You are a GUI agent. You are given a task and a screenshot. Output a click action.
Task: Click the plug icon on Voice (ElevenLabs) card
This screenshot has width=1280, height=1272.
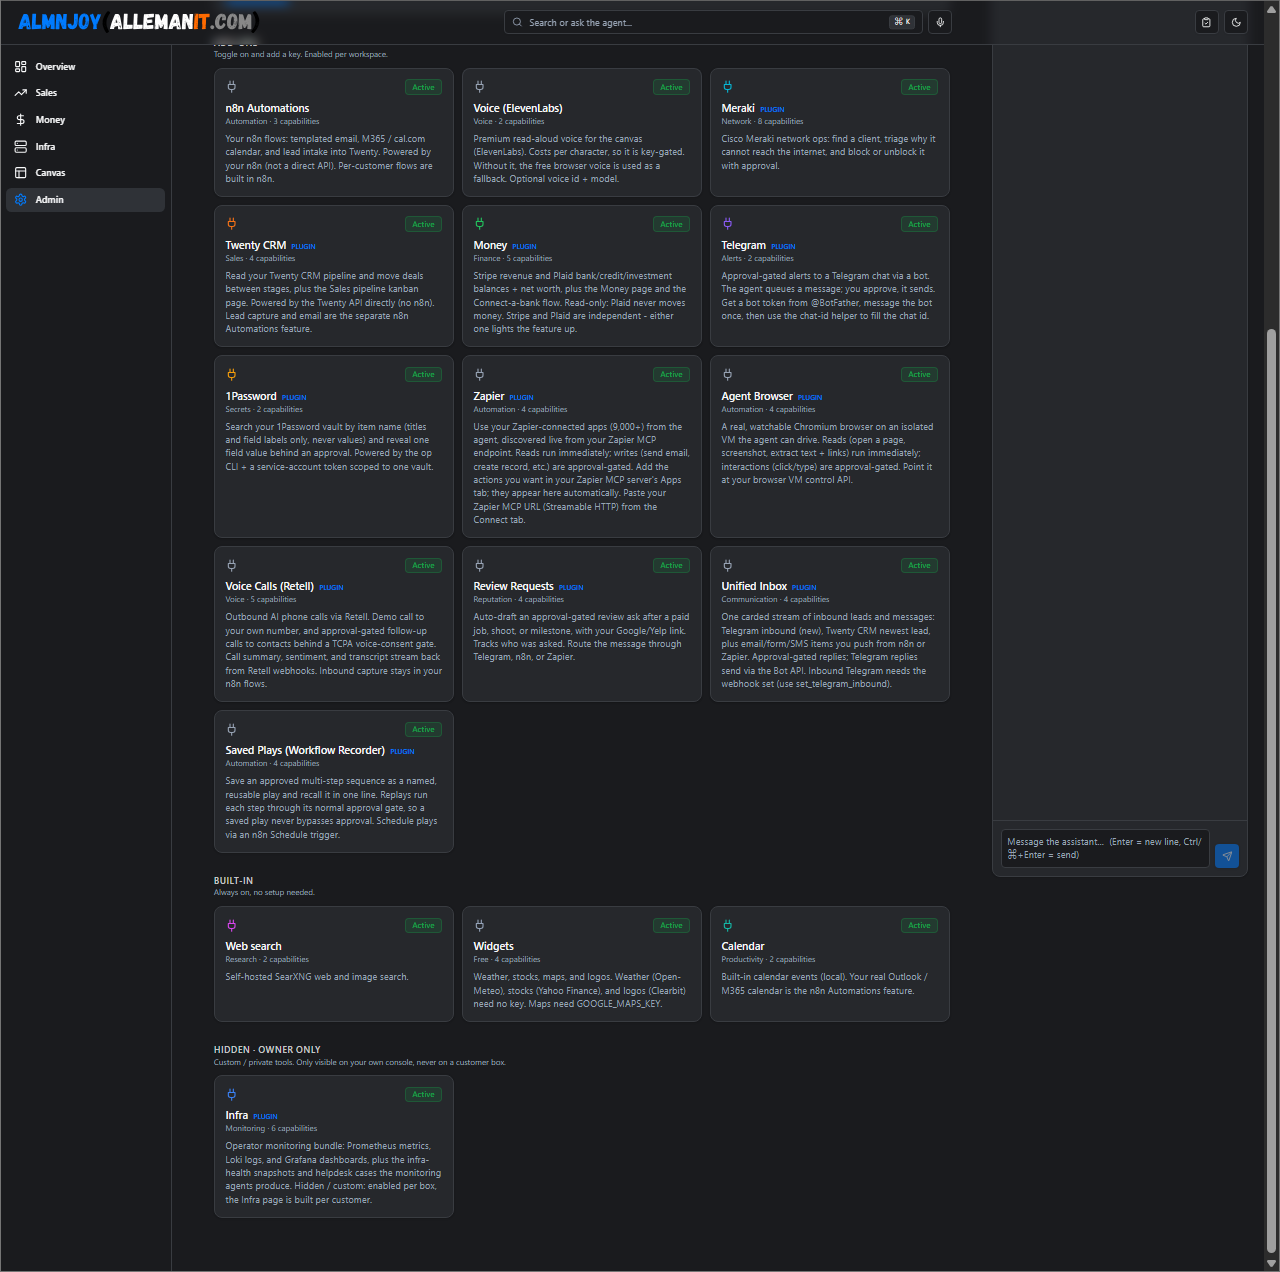(x=479, y=87)
